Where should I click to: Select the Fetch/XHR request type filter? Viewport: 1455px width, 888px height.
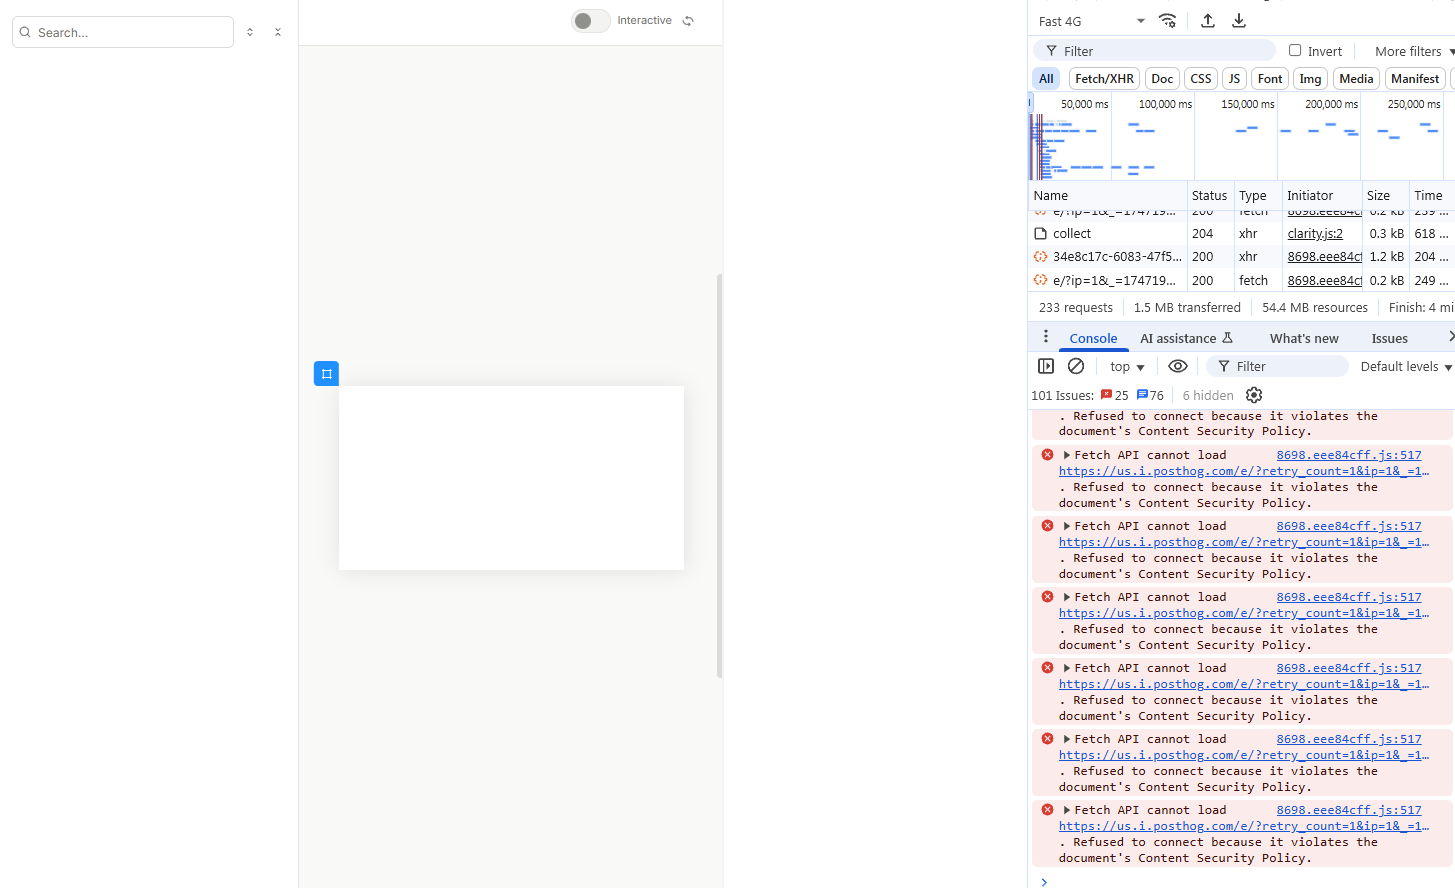(1104, 78)
